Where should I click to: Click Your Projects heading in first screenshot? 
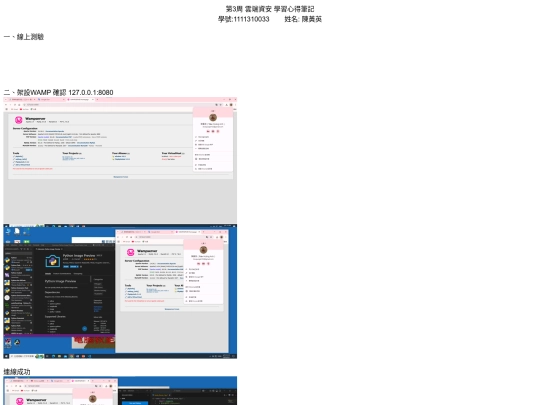pyautogui.click(x=72, y=153)
